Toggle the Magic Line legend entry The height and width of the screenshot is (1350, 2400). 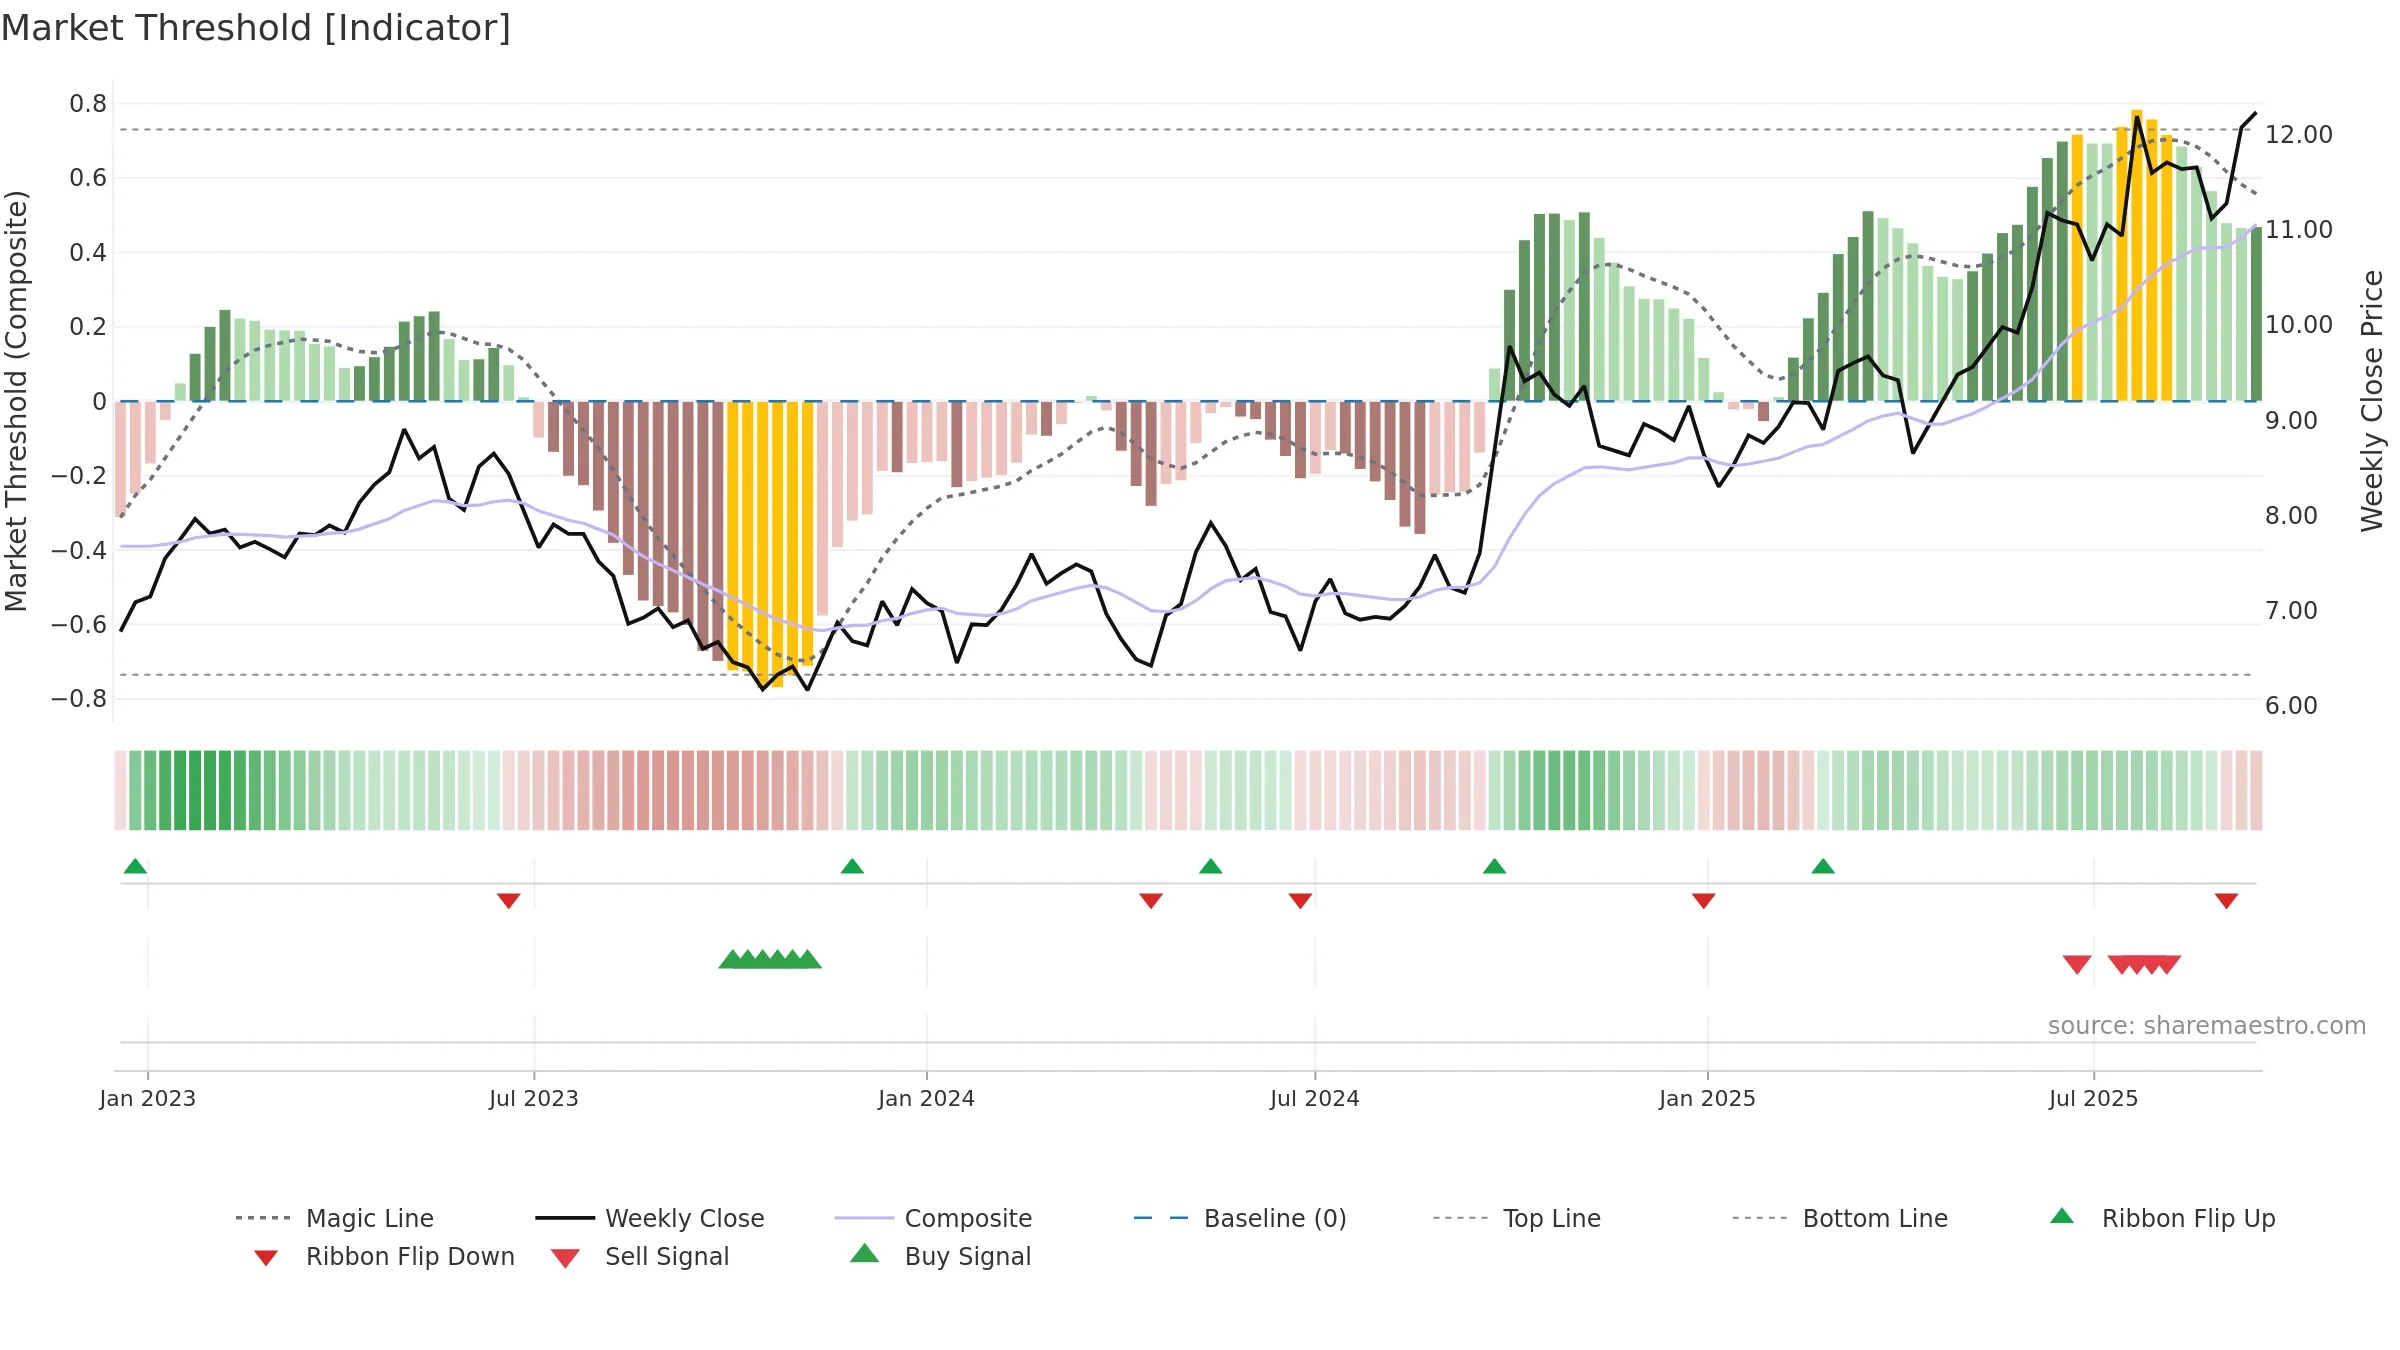334,1218
